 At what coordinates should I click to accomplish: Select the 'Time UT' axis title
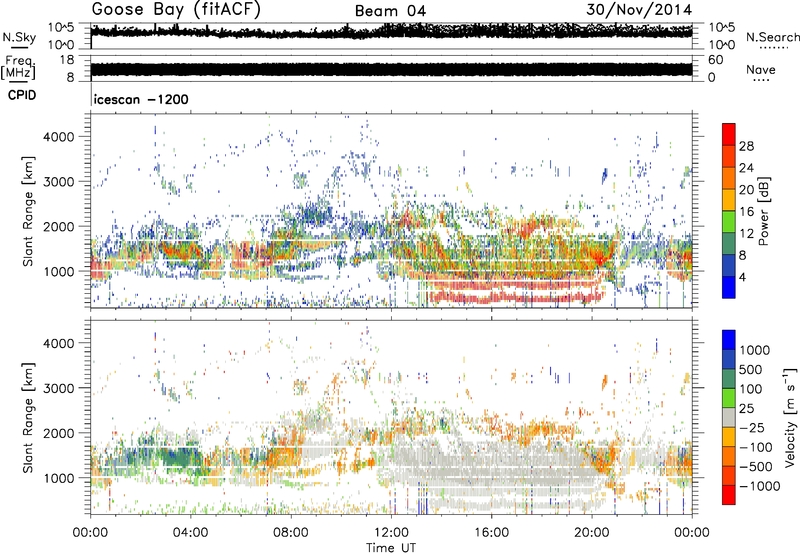point(391,548)
